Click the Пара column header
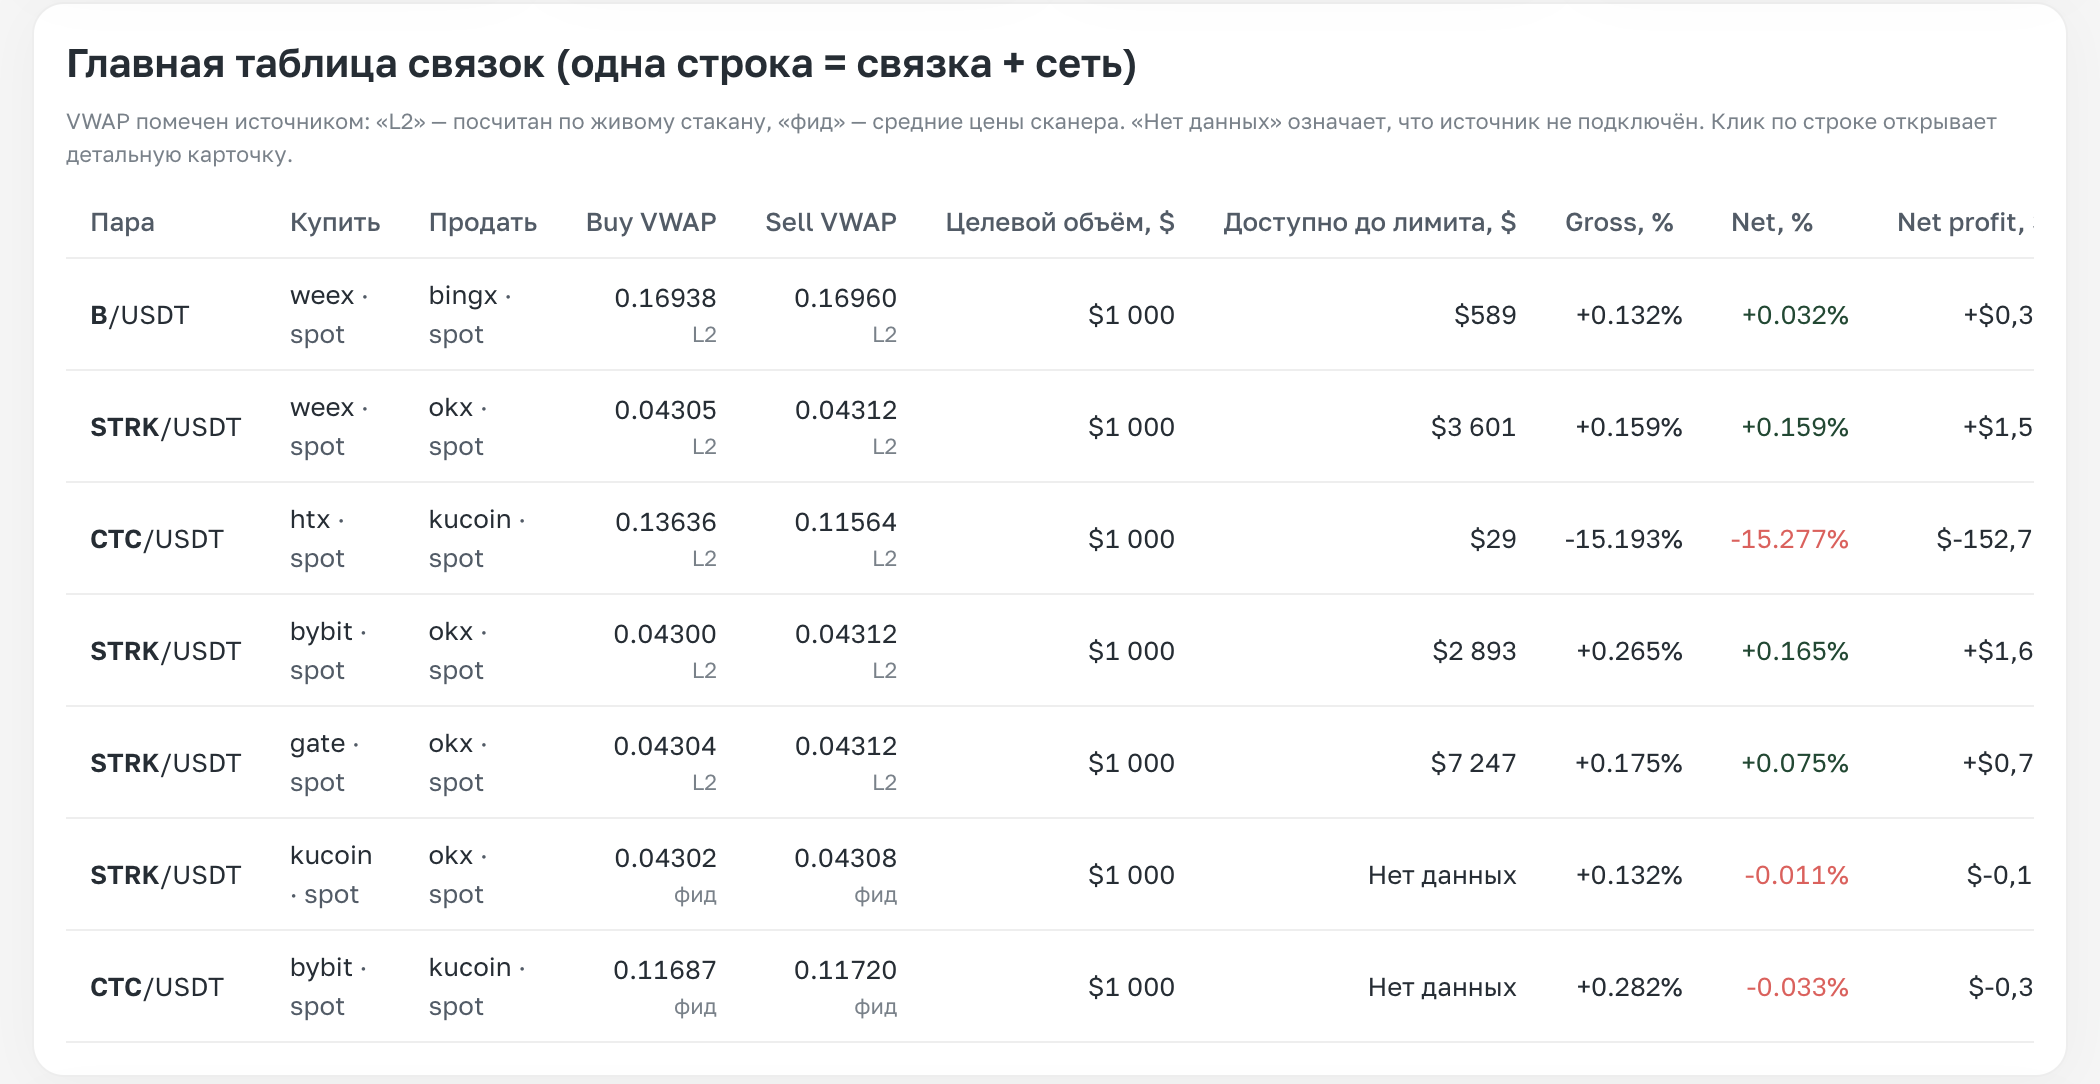Image resolution: width=2100 pixels, height=1084 pixels. tap(122, 222)
